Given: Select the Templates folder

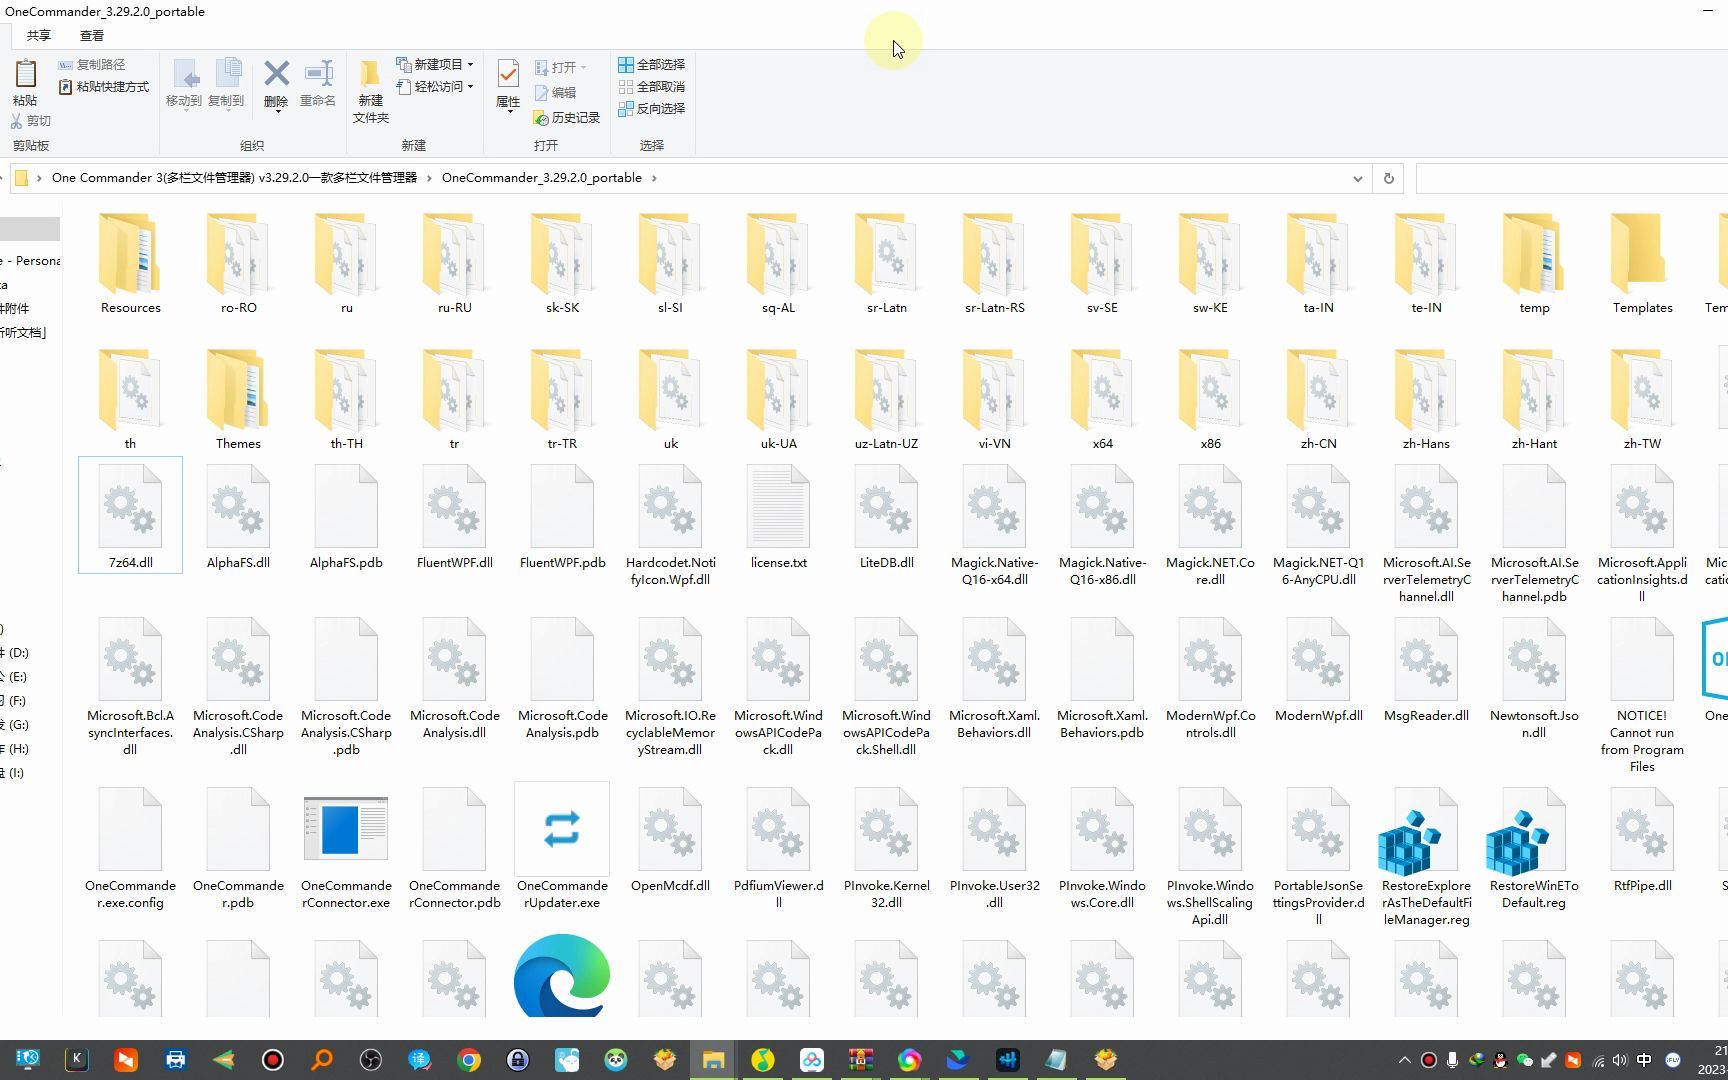Looking at the screenshot, I should pyautogui.click(x=1642, y=265).
